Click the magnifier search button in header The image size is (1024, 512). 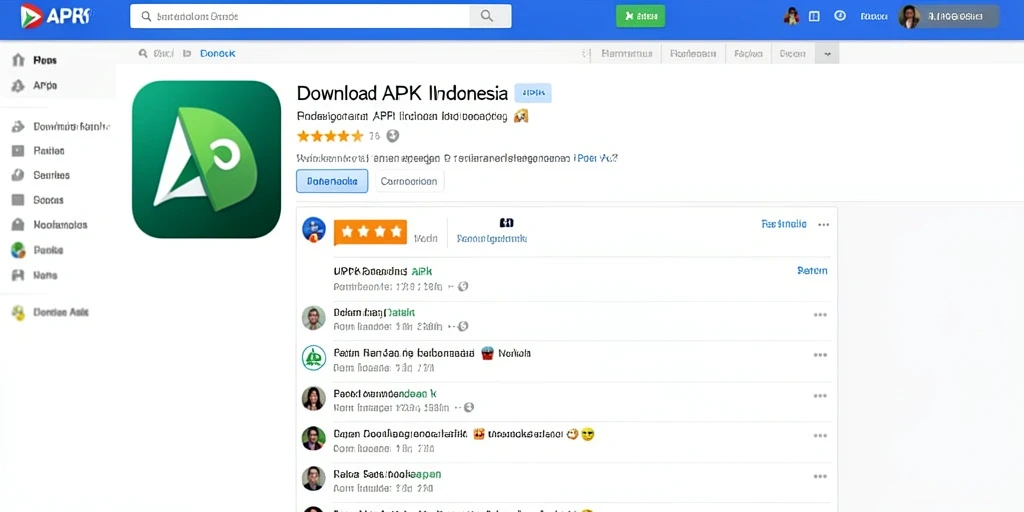(x=490, y=16)
